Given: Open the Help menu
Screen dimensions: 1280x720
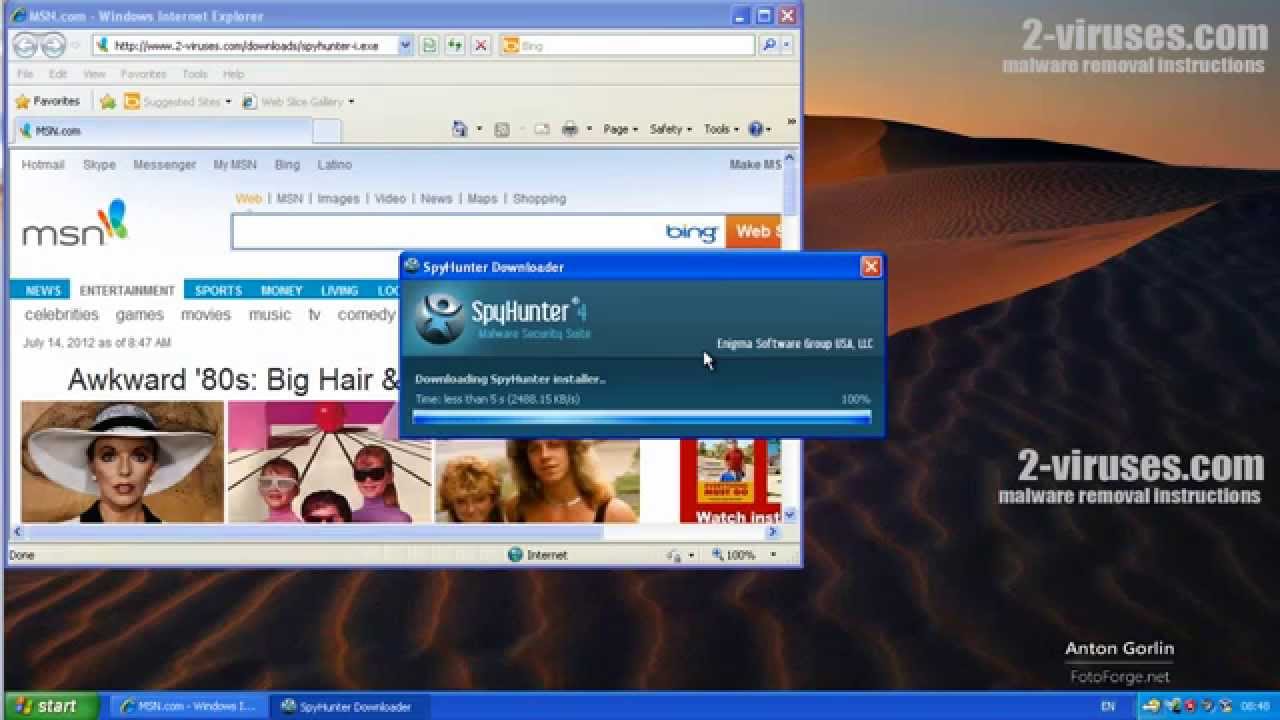Looking at the screenshot, I should [233, 74].
